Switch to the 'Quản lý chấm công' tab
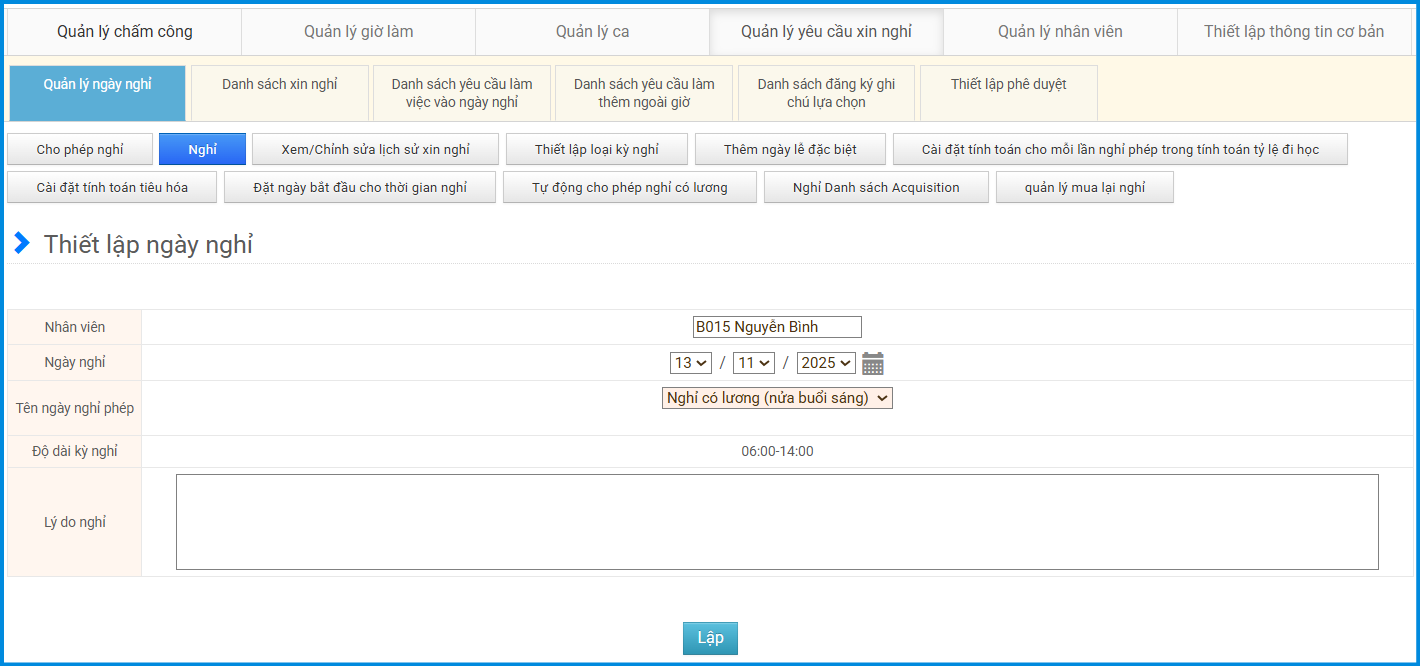The width and height of the screenshot is (1420, 666). coord(125,32)
